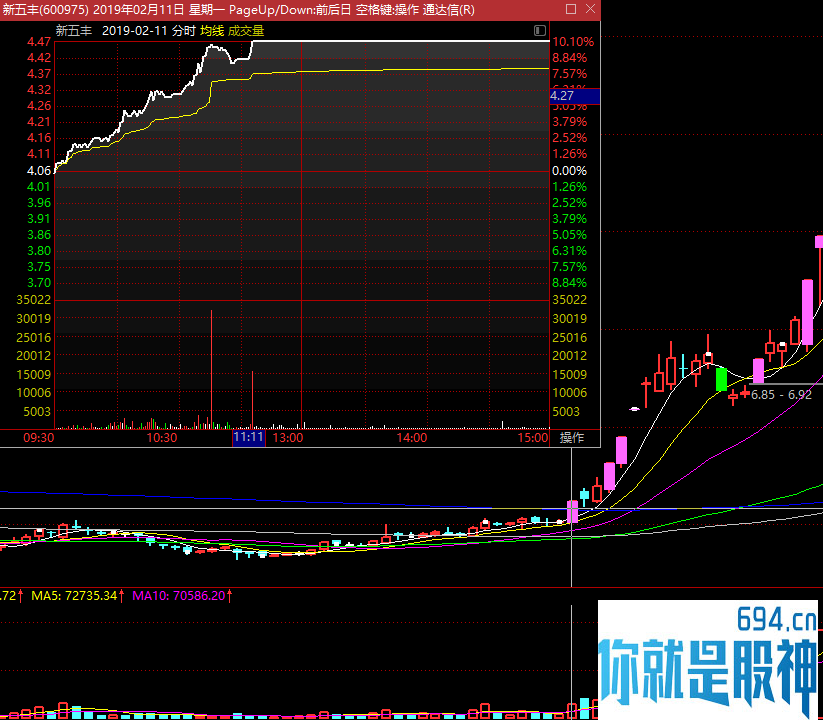Select the 成交量 legend label

point(246,31)
